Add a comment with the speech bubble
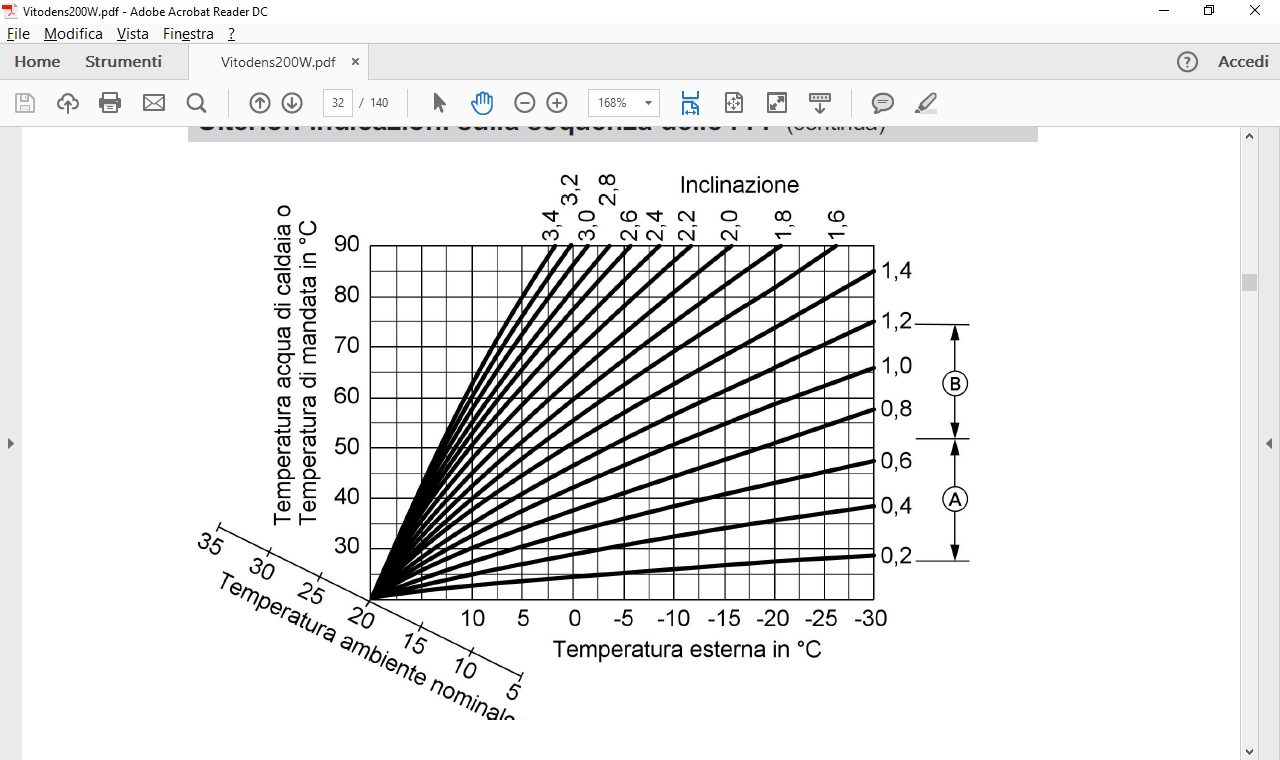Image resolution: width=1280 pixels, height=760 pixels. tap(882, 103)
